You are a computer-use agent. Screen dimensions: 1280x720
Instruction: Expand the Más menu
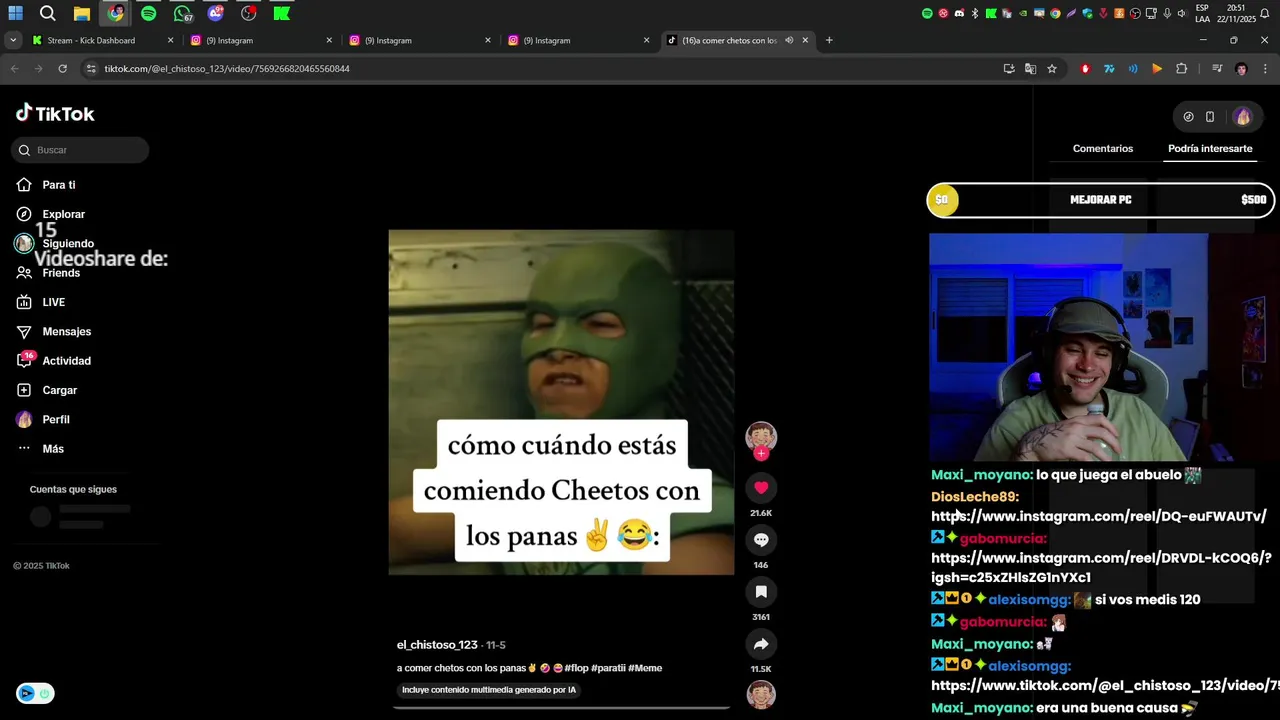point(53,449)
